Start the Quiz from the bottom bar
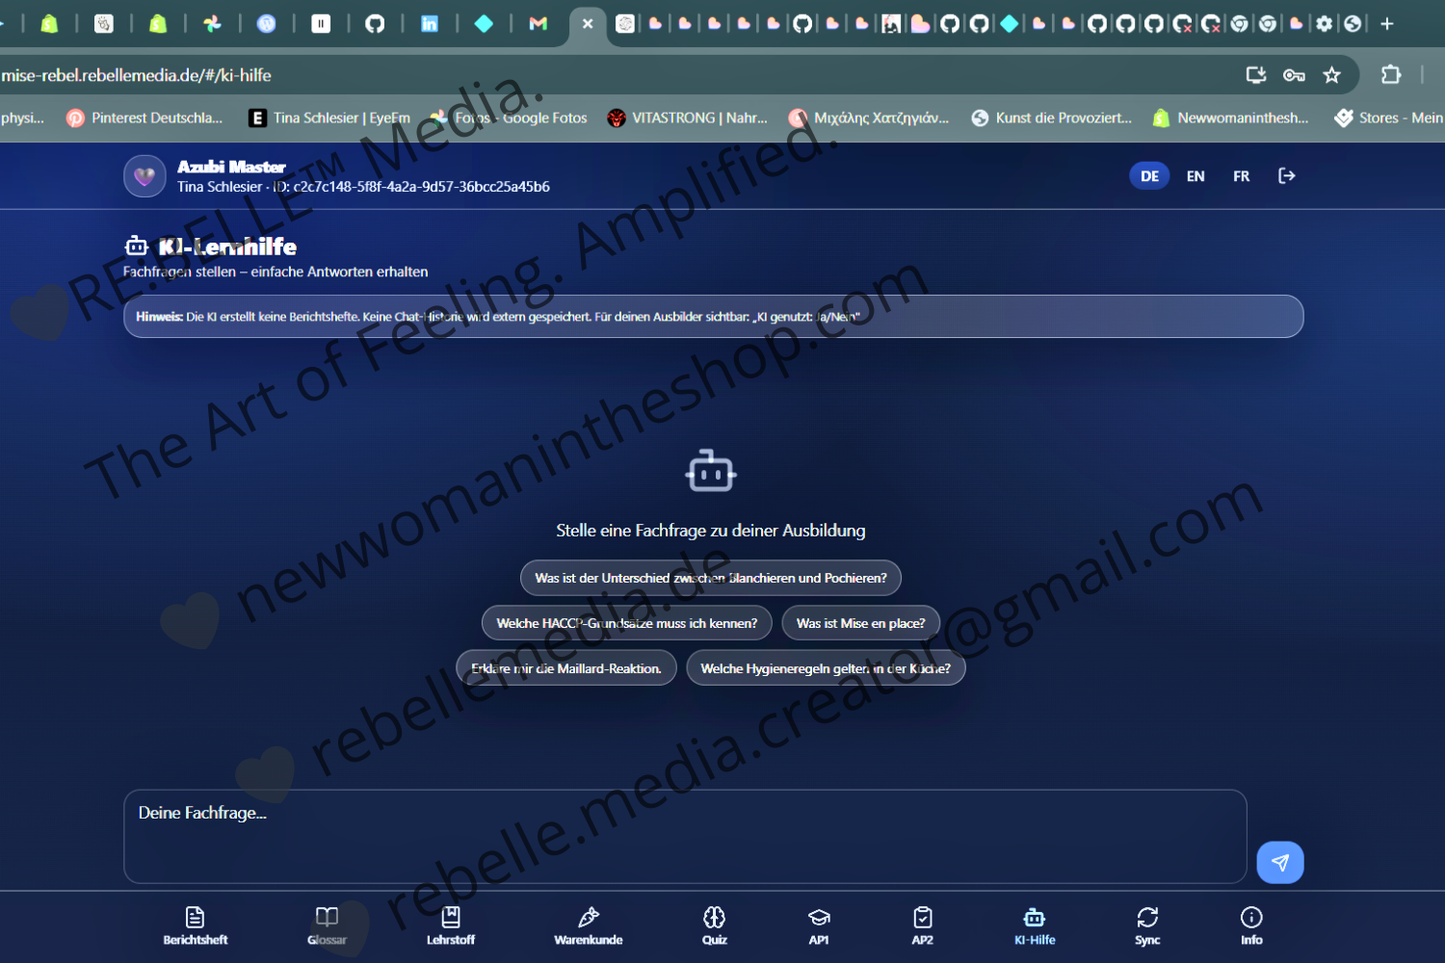The width and height of the screenshot is (1445, 963). 714,925
